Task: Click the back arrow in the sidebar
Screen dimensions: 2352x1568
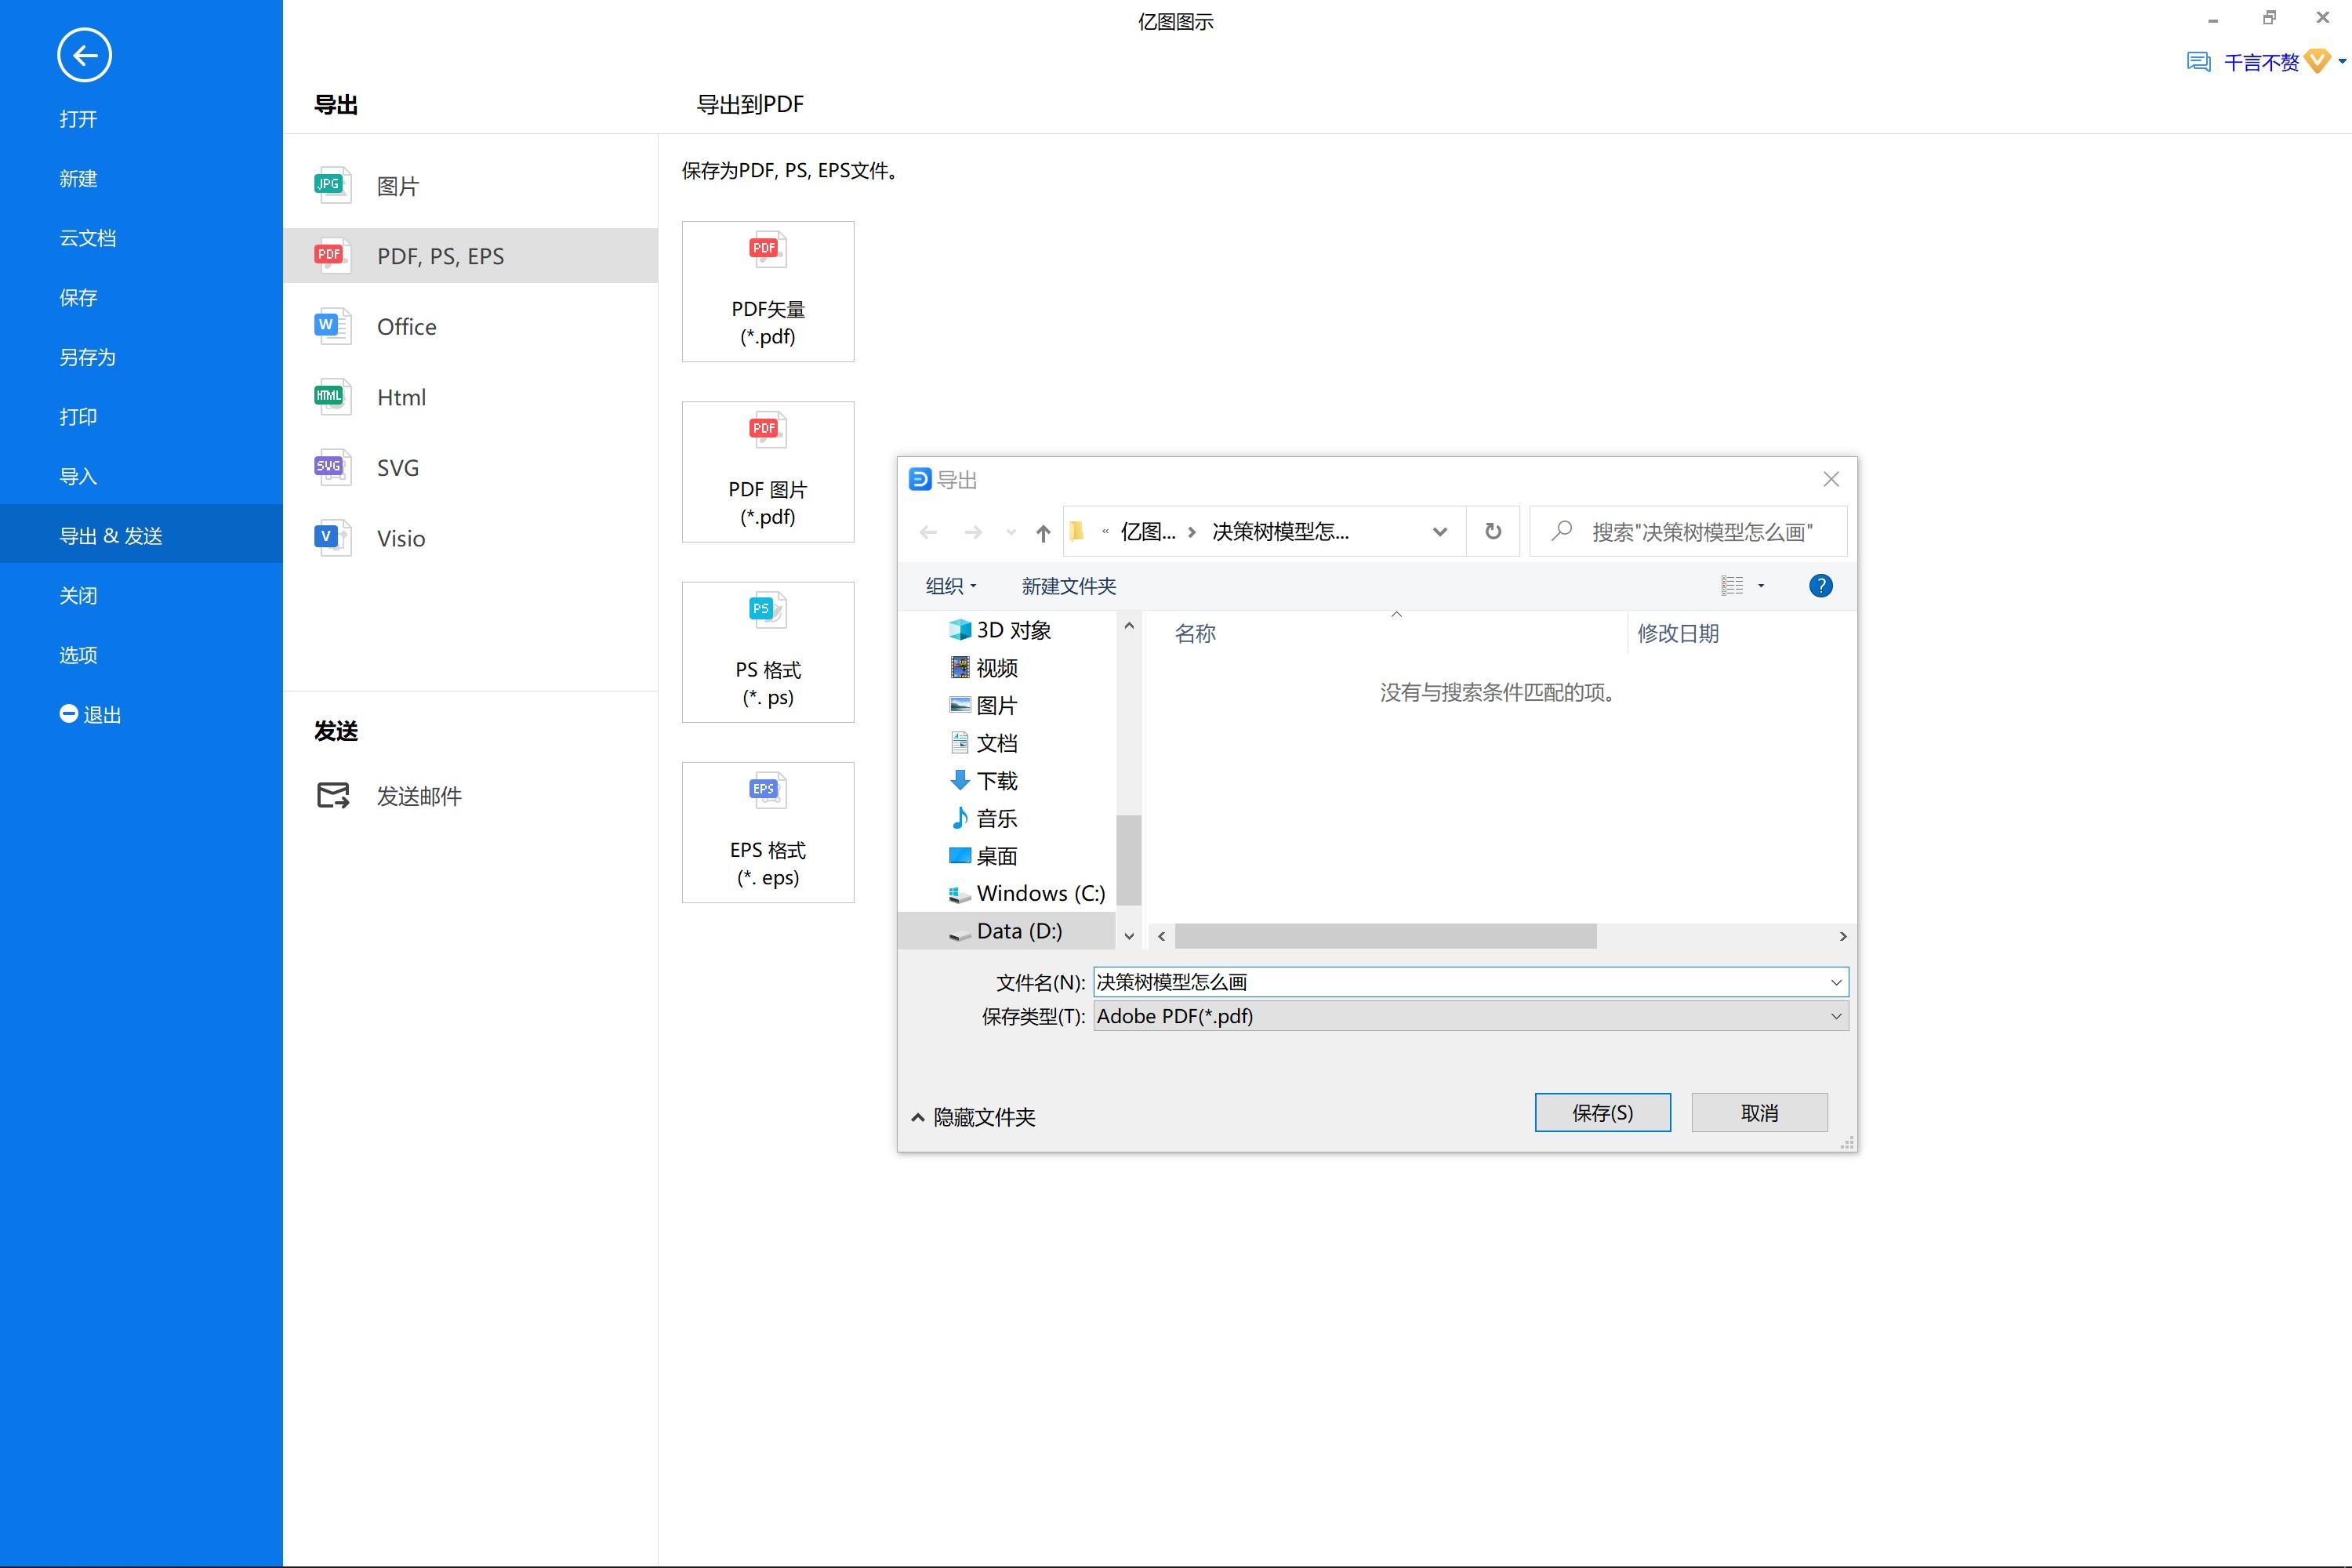Action: click(84, 55)
